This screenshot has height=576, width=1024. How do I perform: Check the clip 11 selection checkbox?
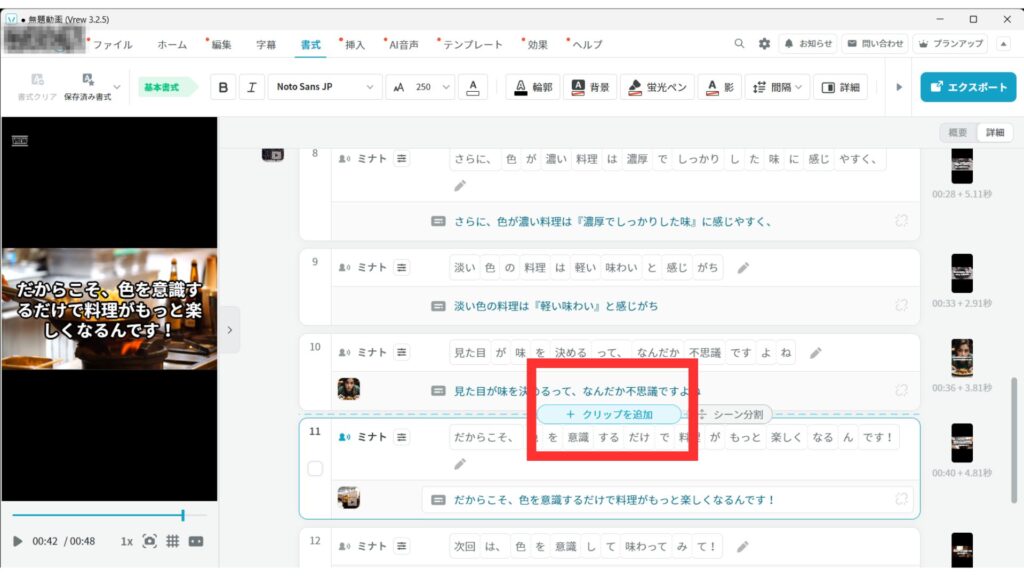[315, 468]
